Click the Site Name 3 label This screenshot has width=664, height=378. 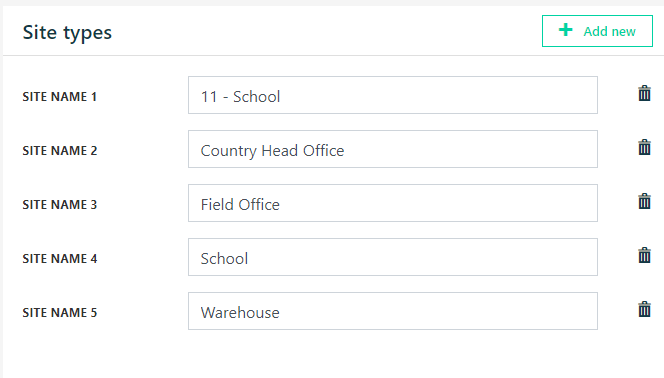coord(60,205)
